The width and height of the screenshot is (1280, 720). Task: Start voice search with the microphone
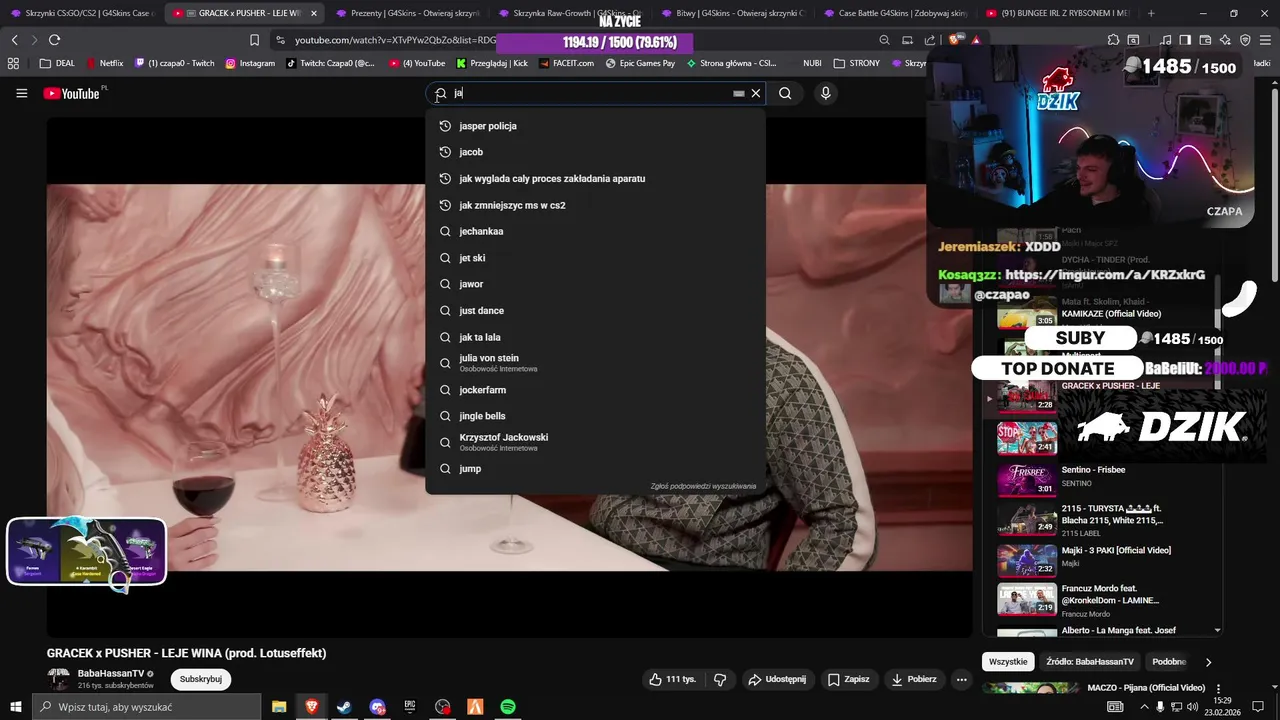pyautogui.click(x=825, y=93)
